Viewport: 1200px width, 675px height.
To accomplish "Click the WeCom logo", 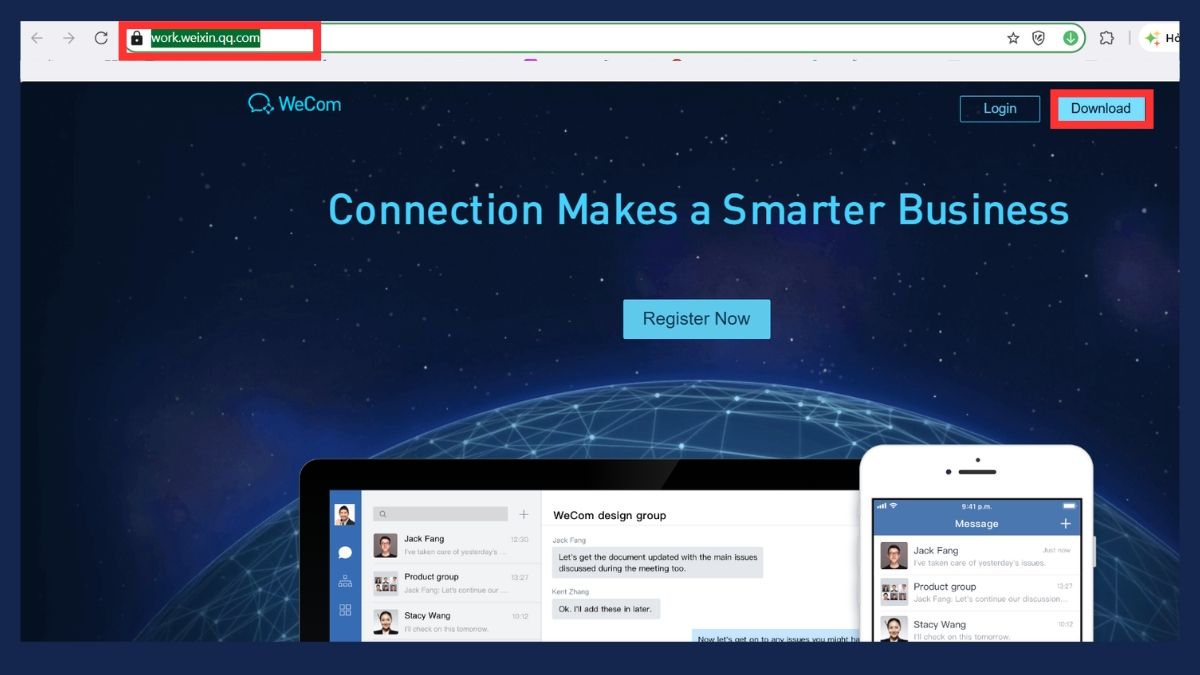I will [x=295, y=103].
